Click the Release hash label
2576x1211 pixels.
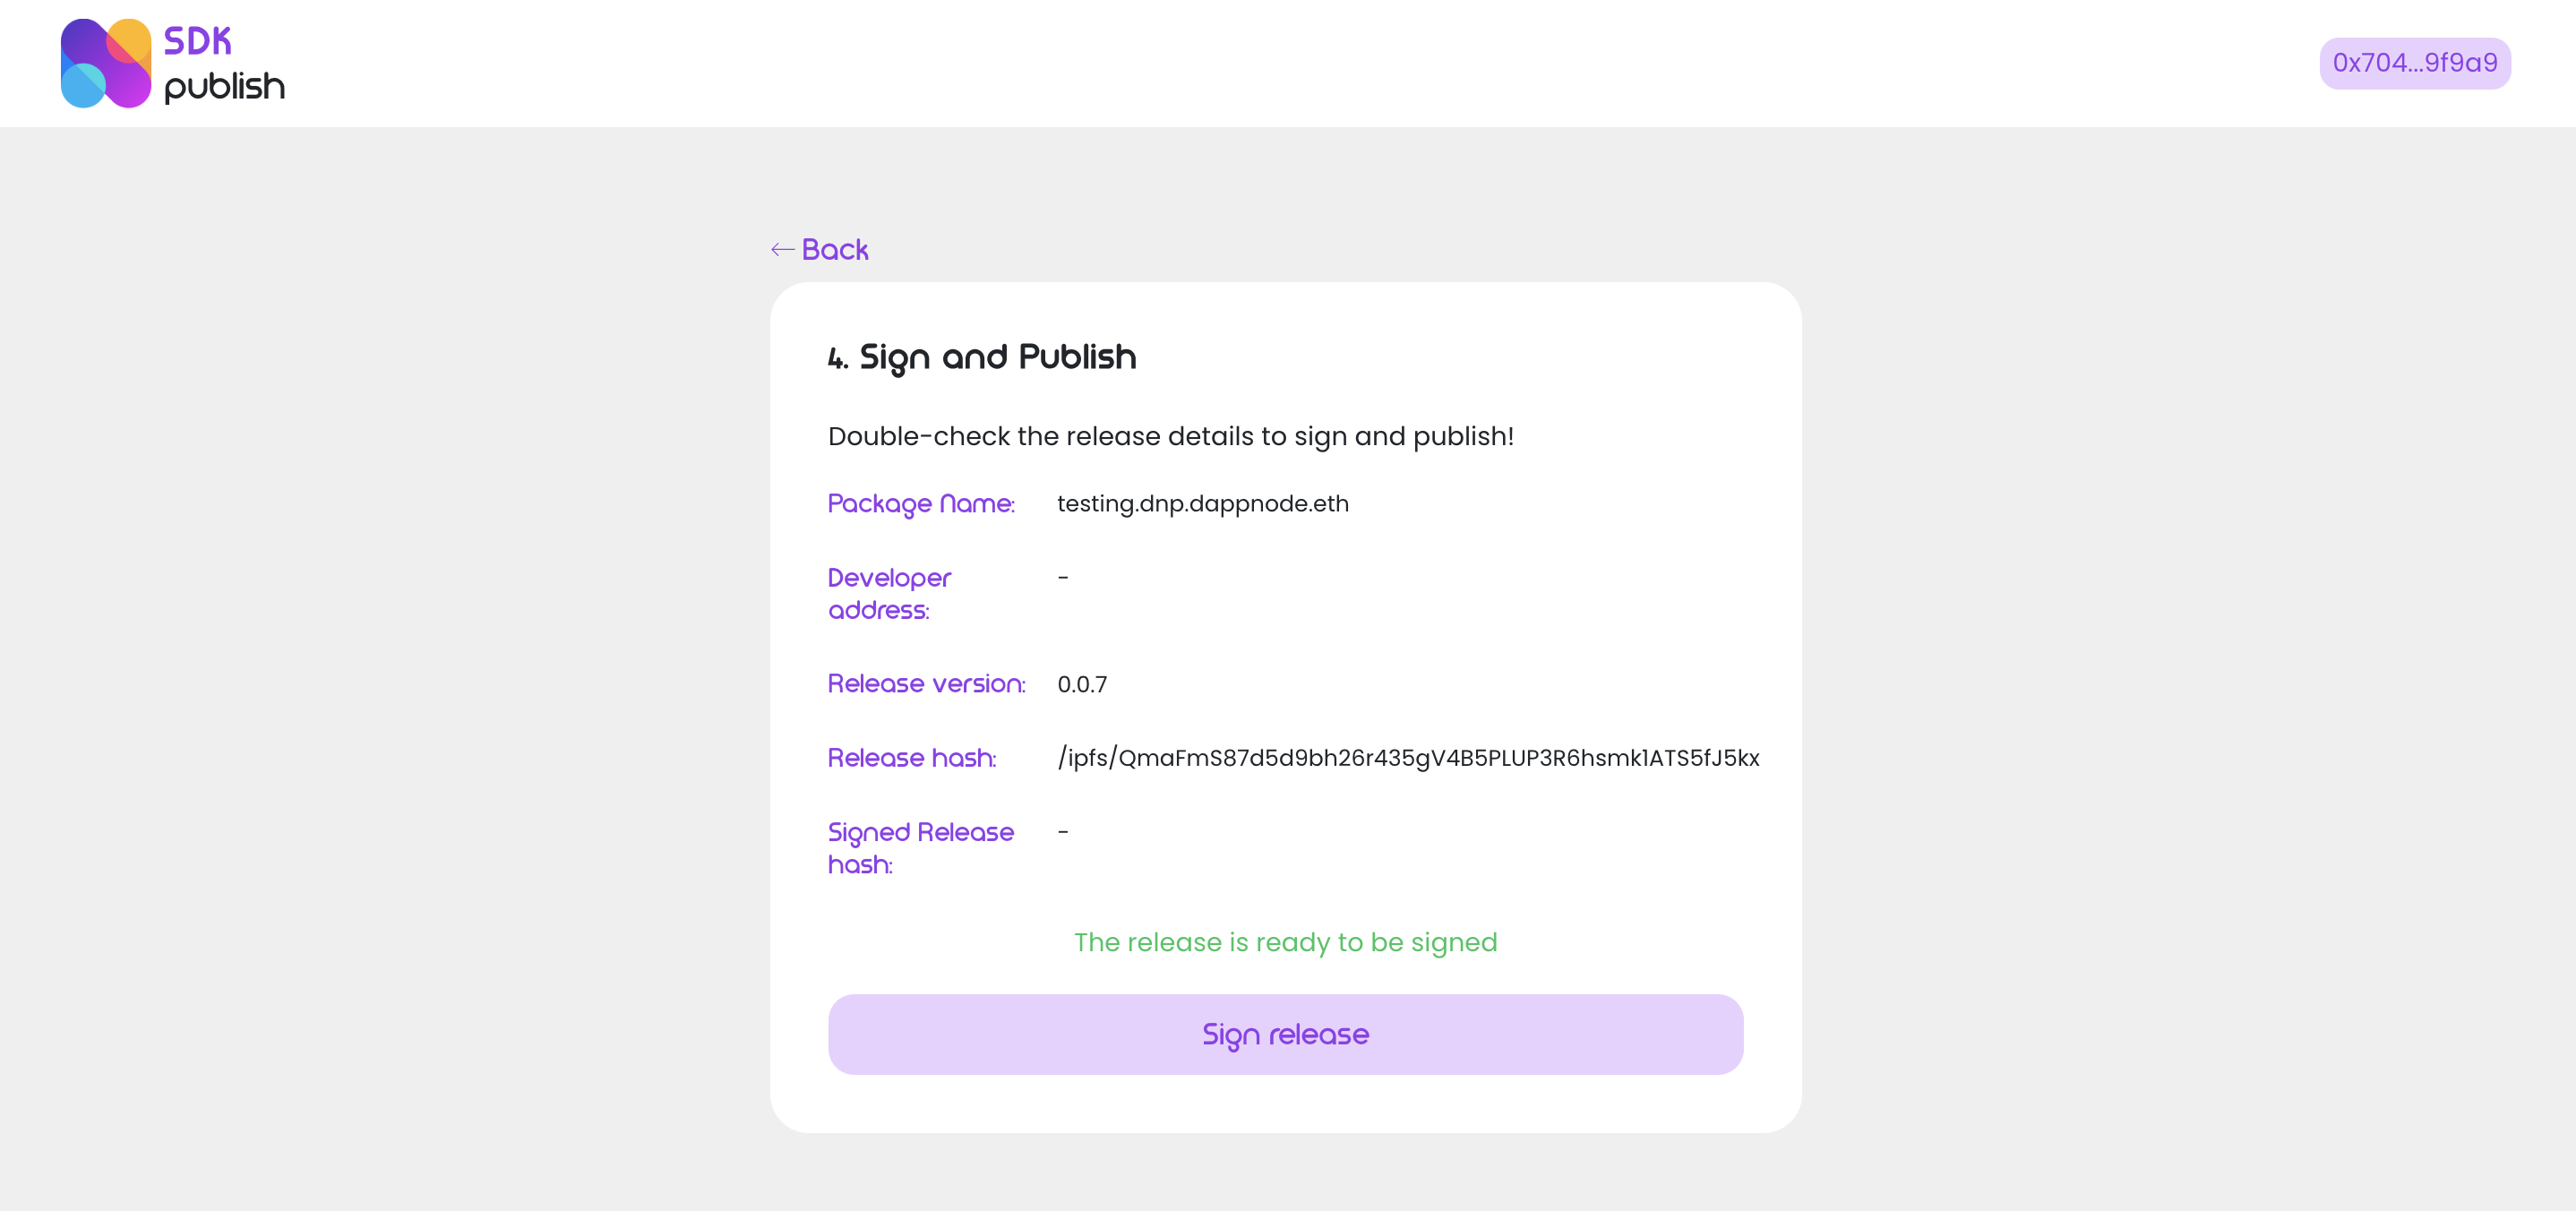pyautogui.click(x=912, y=757)
